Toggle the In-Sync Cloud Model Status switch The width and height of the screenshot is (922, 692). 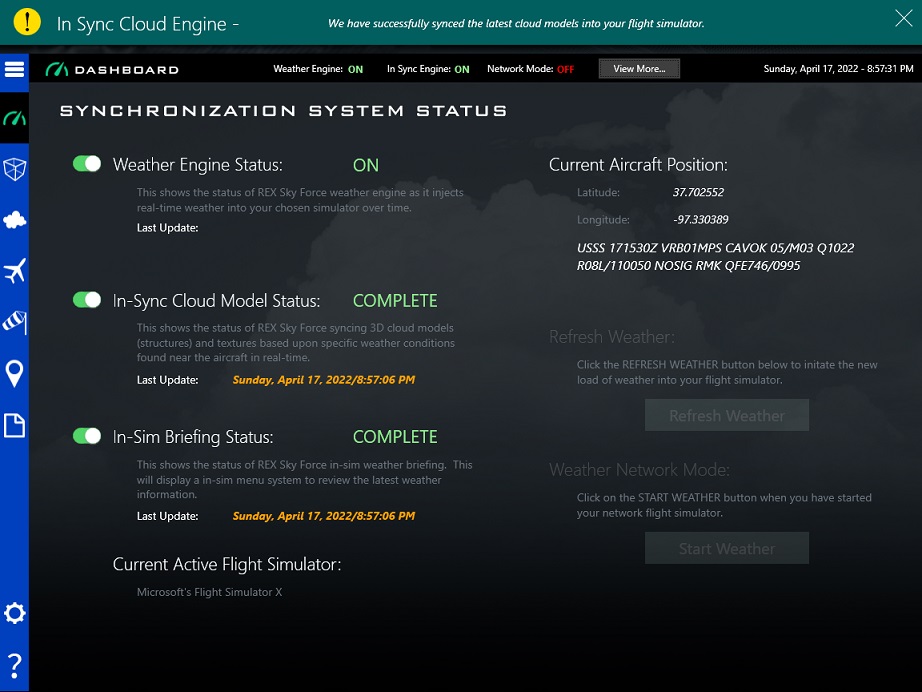pos(87,300)
